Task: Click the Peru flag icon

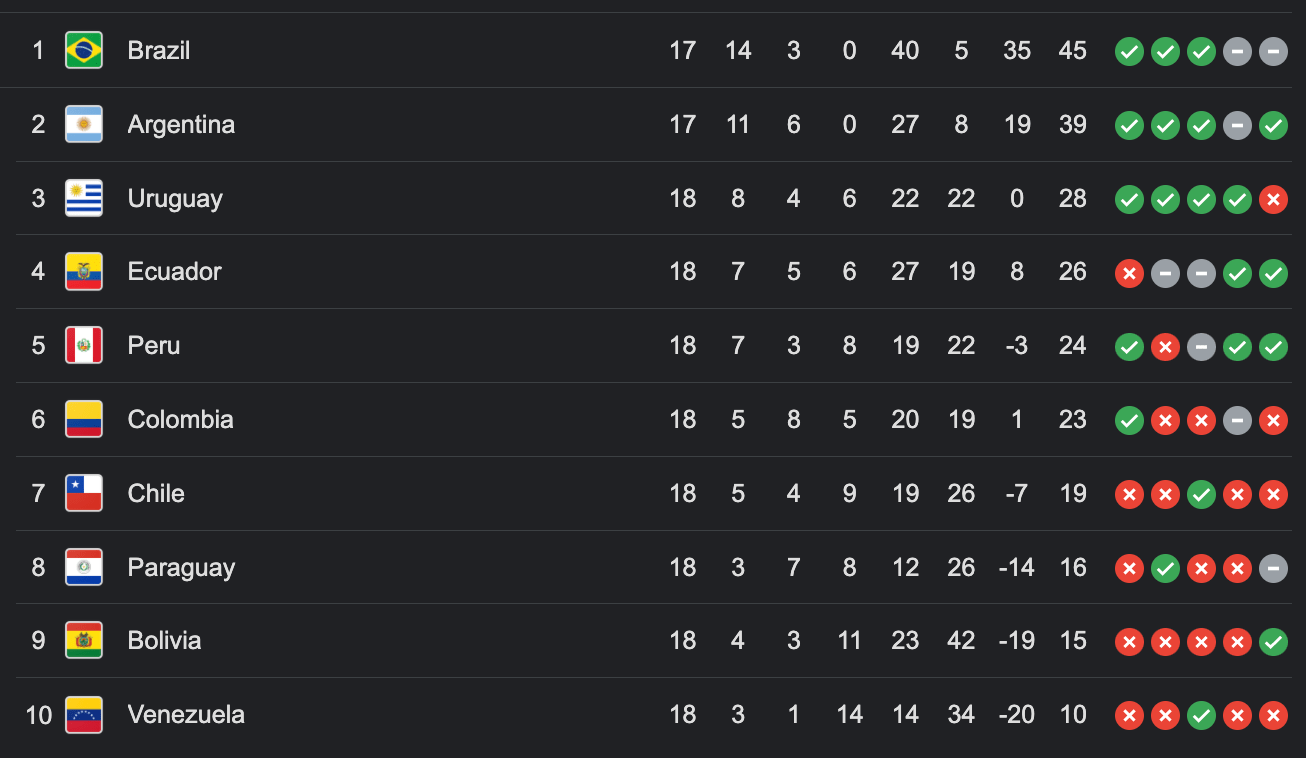Action: pyautogui.click(x=84, y=345)
